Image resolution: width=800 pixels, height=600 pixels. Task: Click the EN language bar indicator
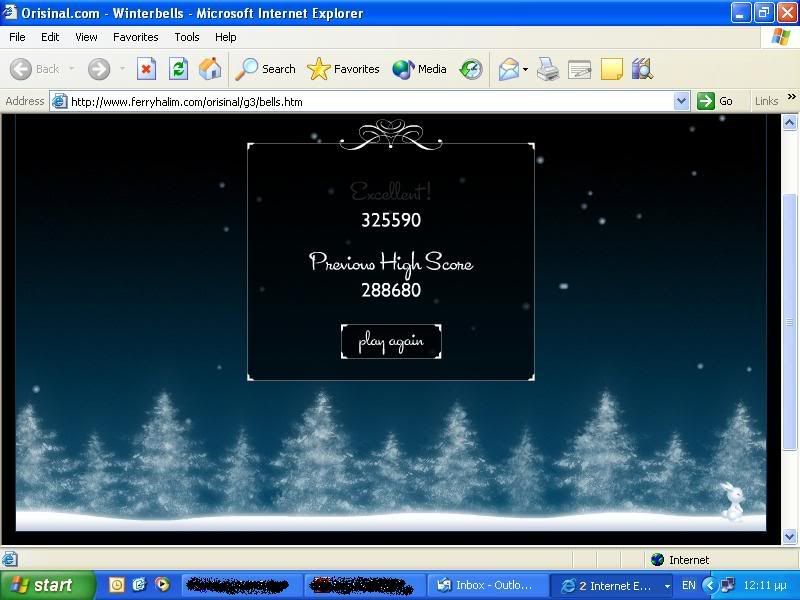point(688,585)
